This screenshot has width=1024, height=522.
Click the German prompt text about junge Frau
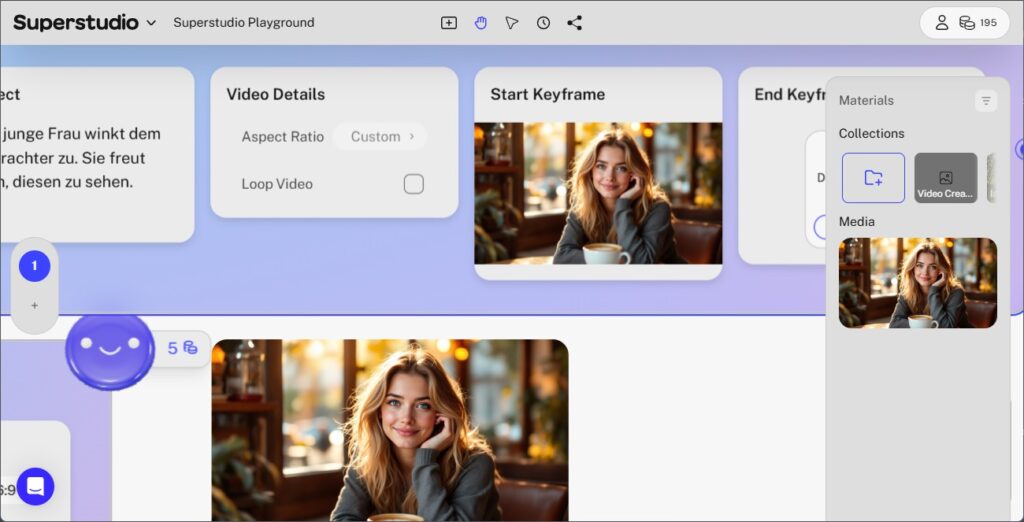pos(80,158)
